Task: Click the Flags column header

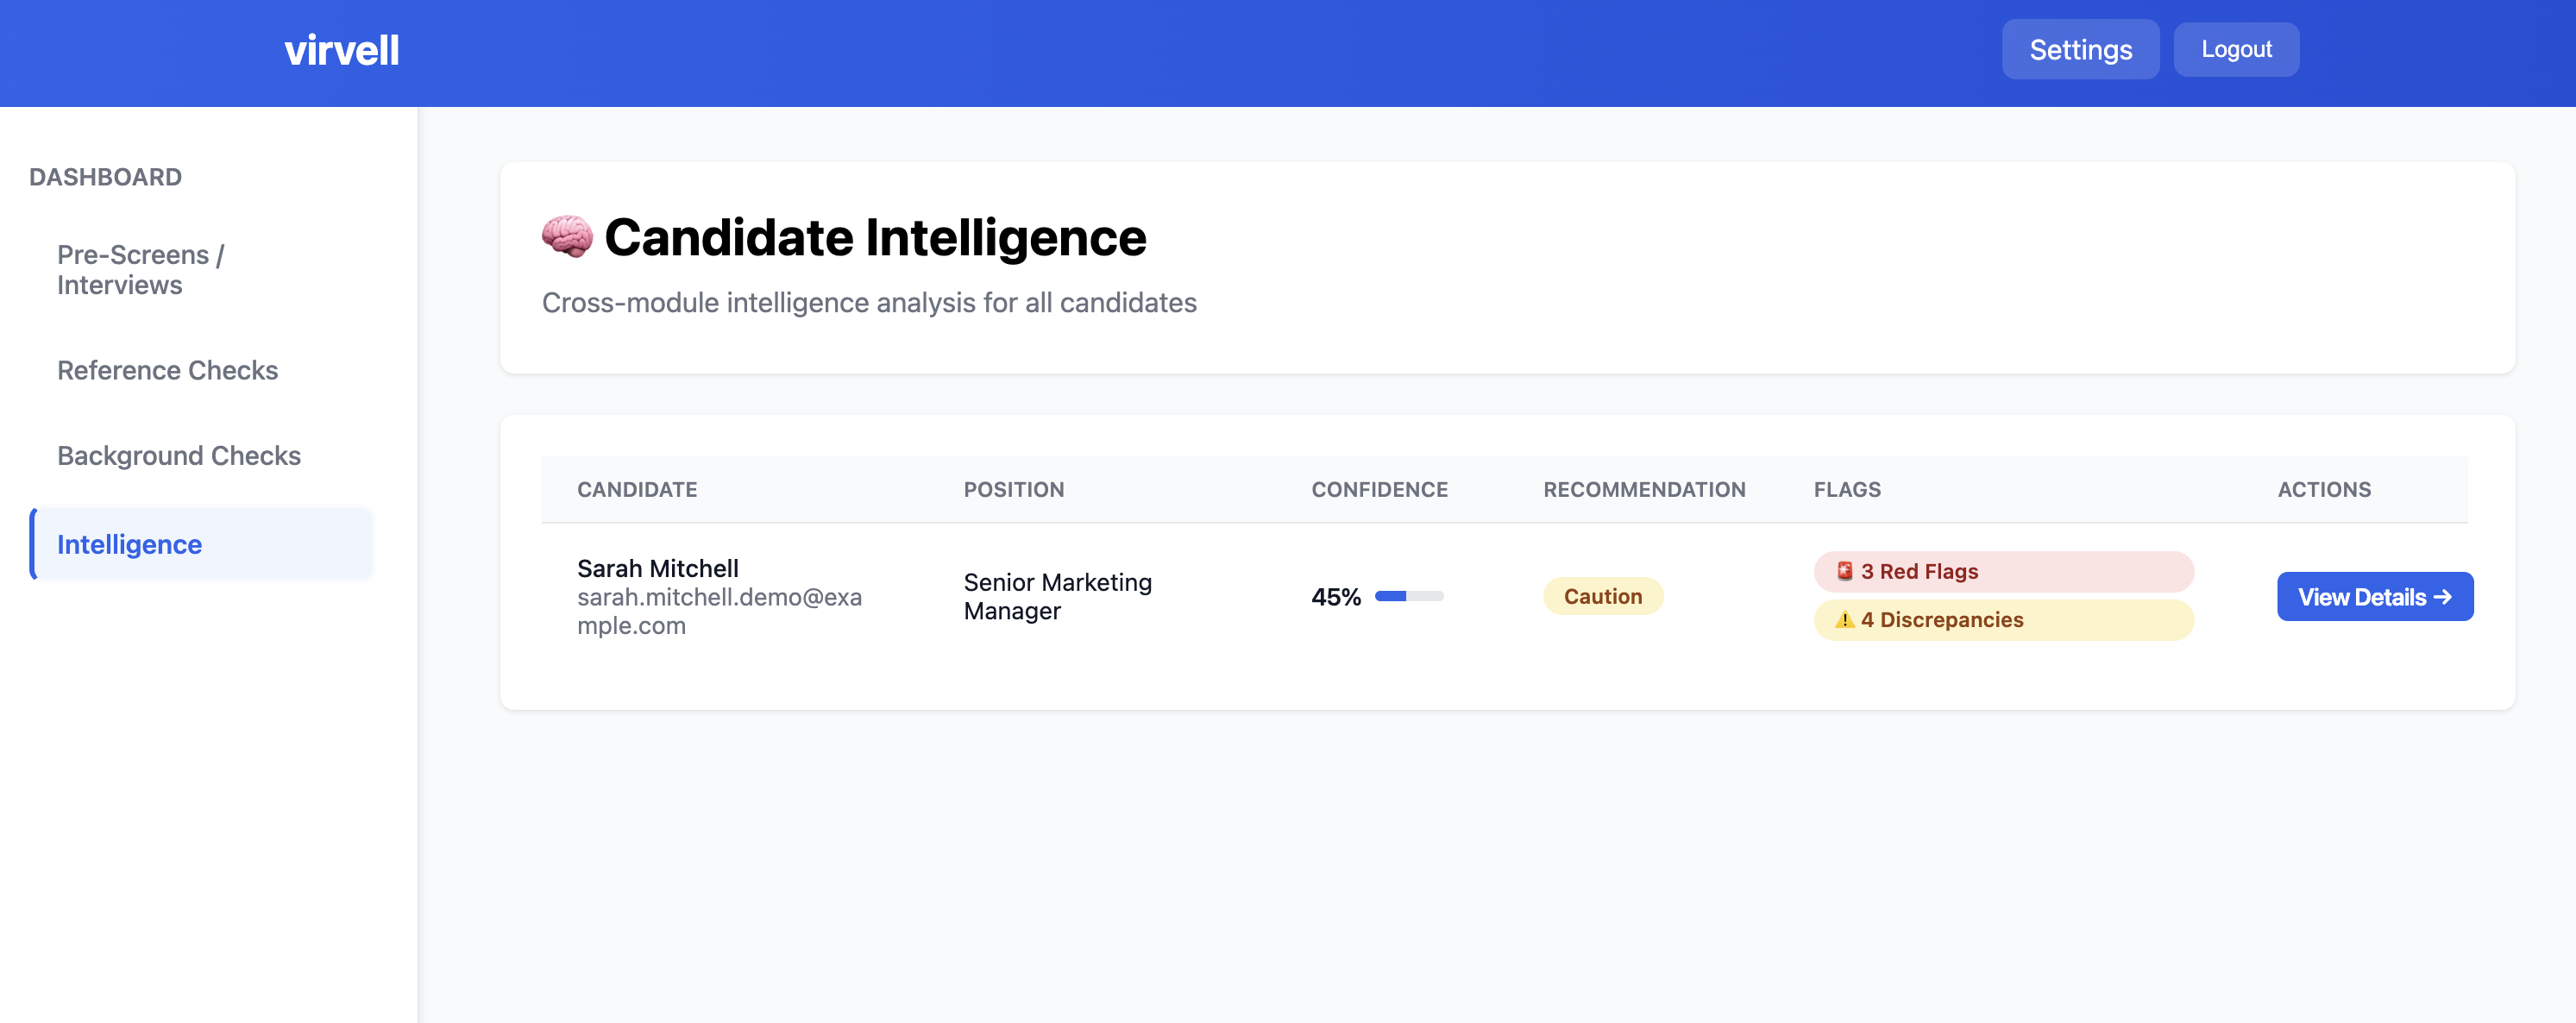Action: pyautogui.click(x=1846, y=490)
